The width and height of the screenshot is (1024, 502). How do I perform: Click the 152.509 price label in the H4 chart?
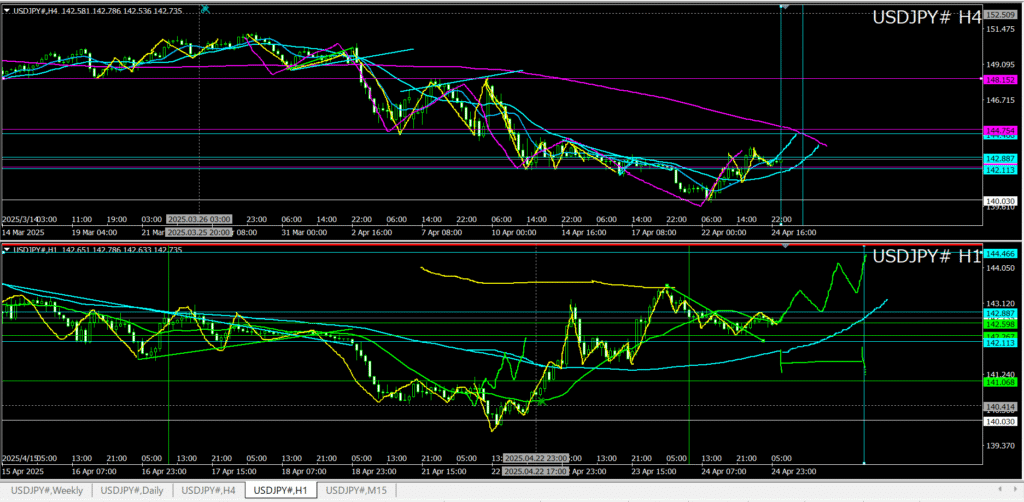[x=999, y=14]
